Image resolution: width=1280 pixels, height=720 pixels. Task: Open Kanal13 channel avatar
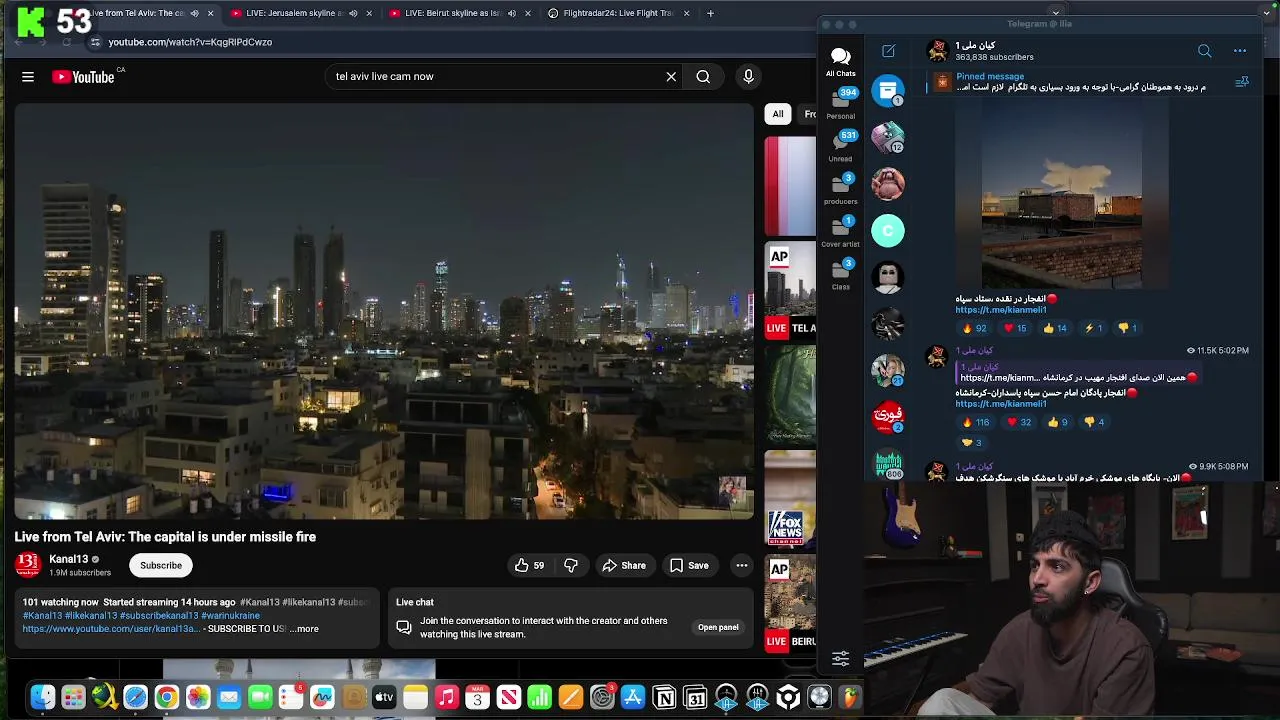tap(28, 565)
